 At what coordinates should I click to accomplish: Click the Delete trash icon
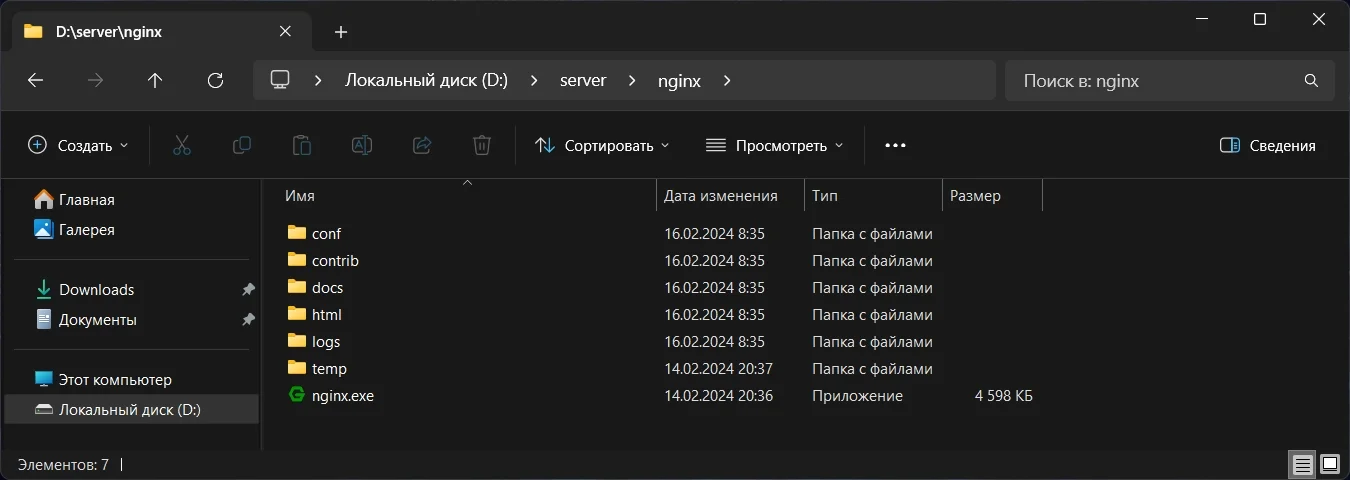click(x=481, y=145)
